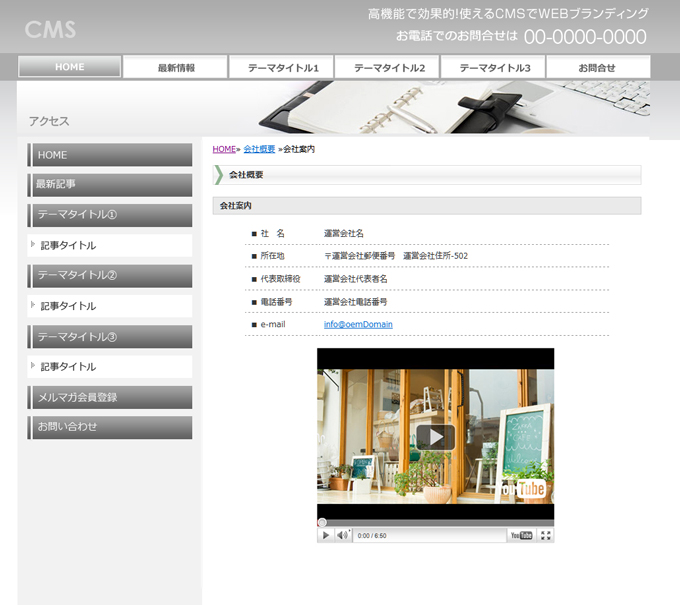Click the small play button in the player bar
680x605 pixels.
(325, 535)
